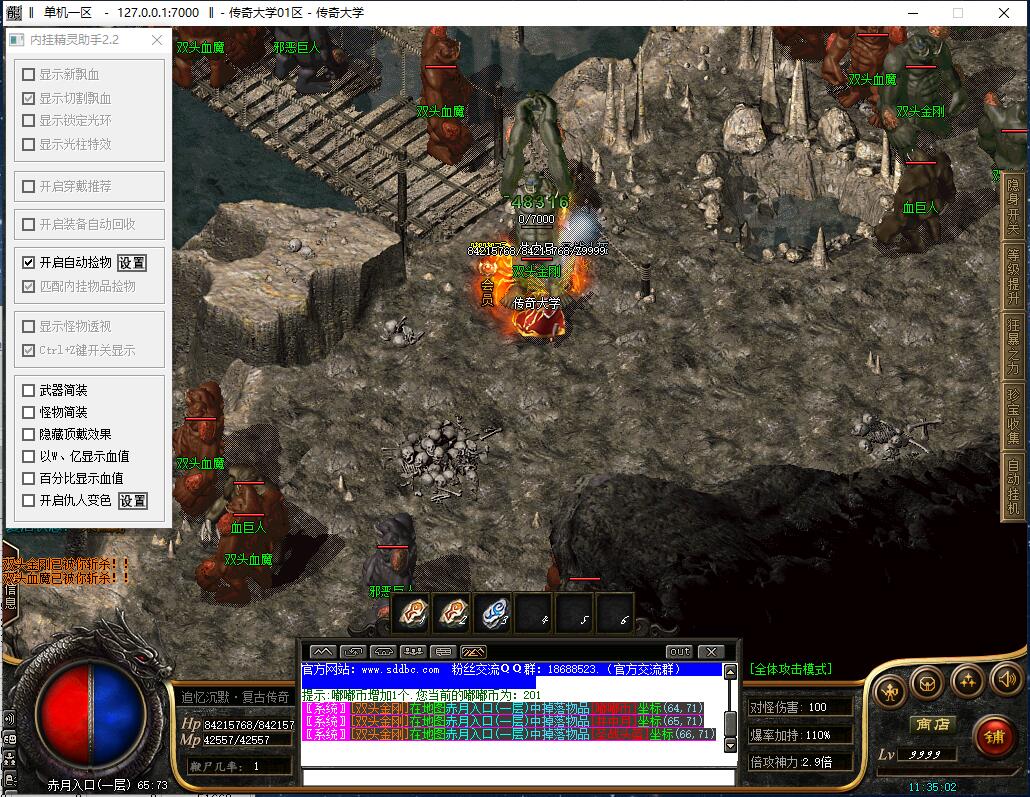Click the message lines chat icon
1030x797 pixels.
pos(443,651)
